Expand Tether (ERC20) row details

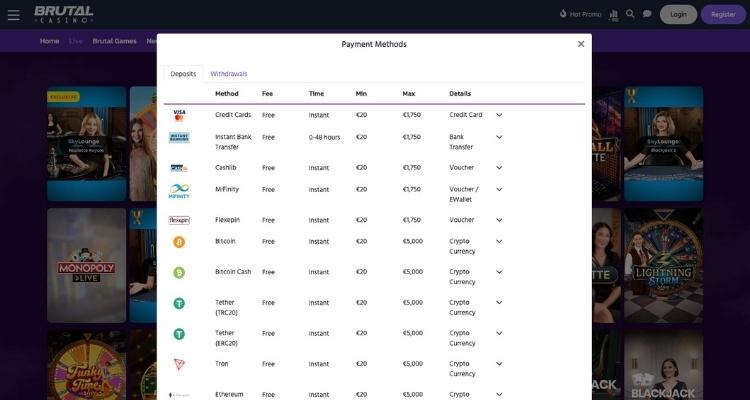(499, 333)
